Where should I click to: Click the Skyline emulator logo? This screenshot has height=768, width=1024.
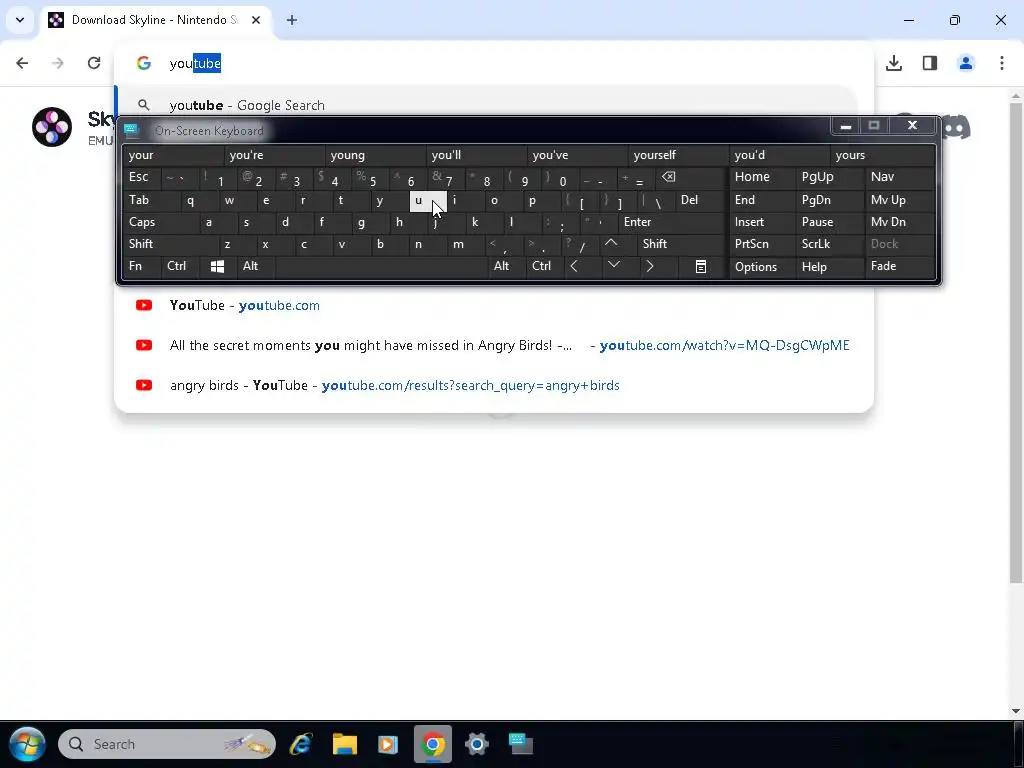[52, 127]
